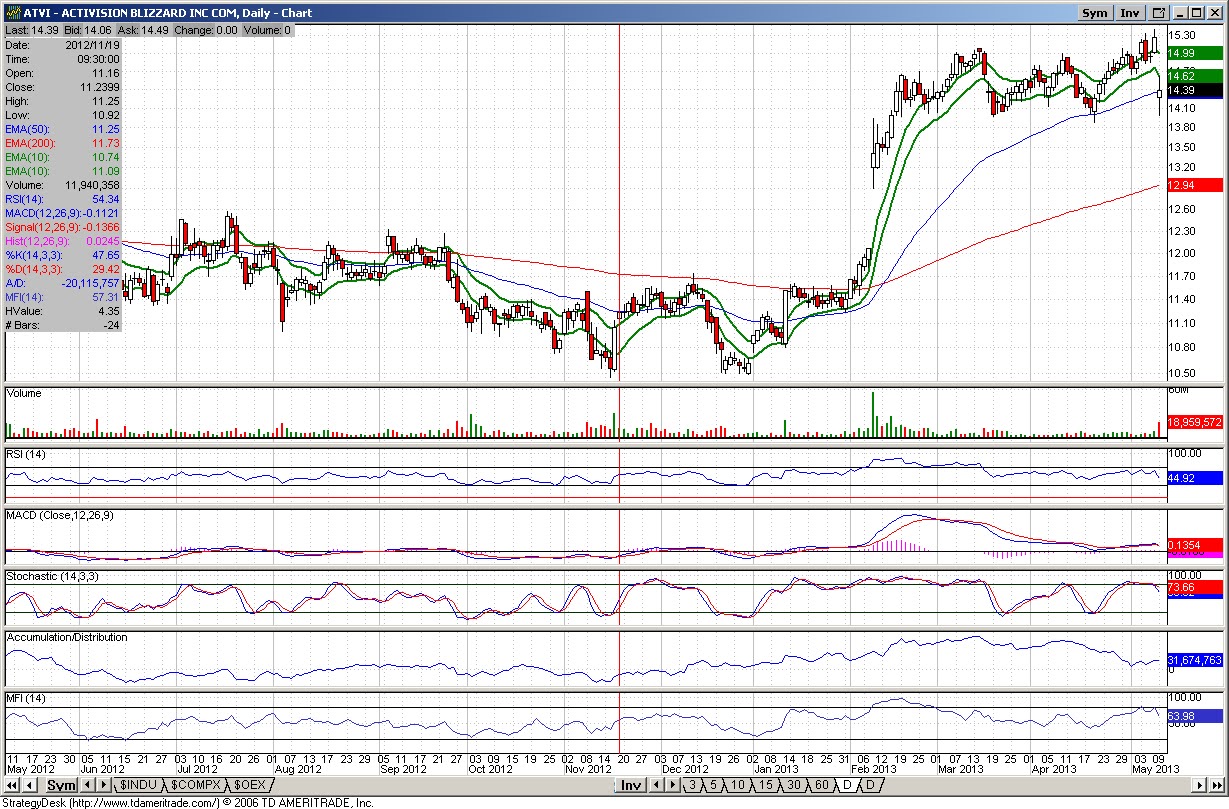
Task: Select the 5 interval tab
Action: click(713, 785)
